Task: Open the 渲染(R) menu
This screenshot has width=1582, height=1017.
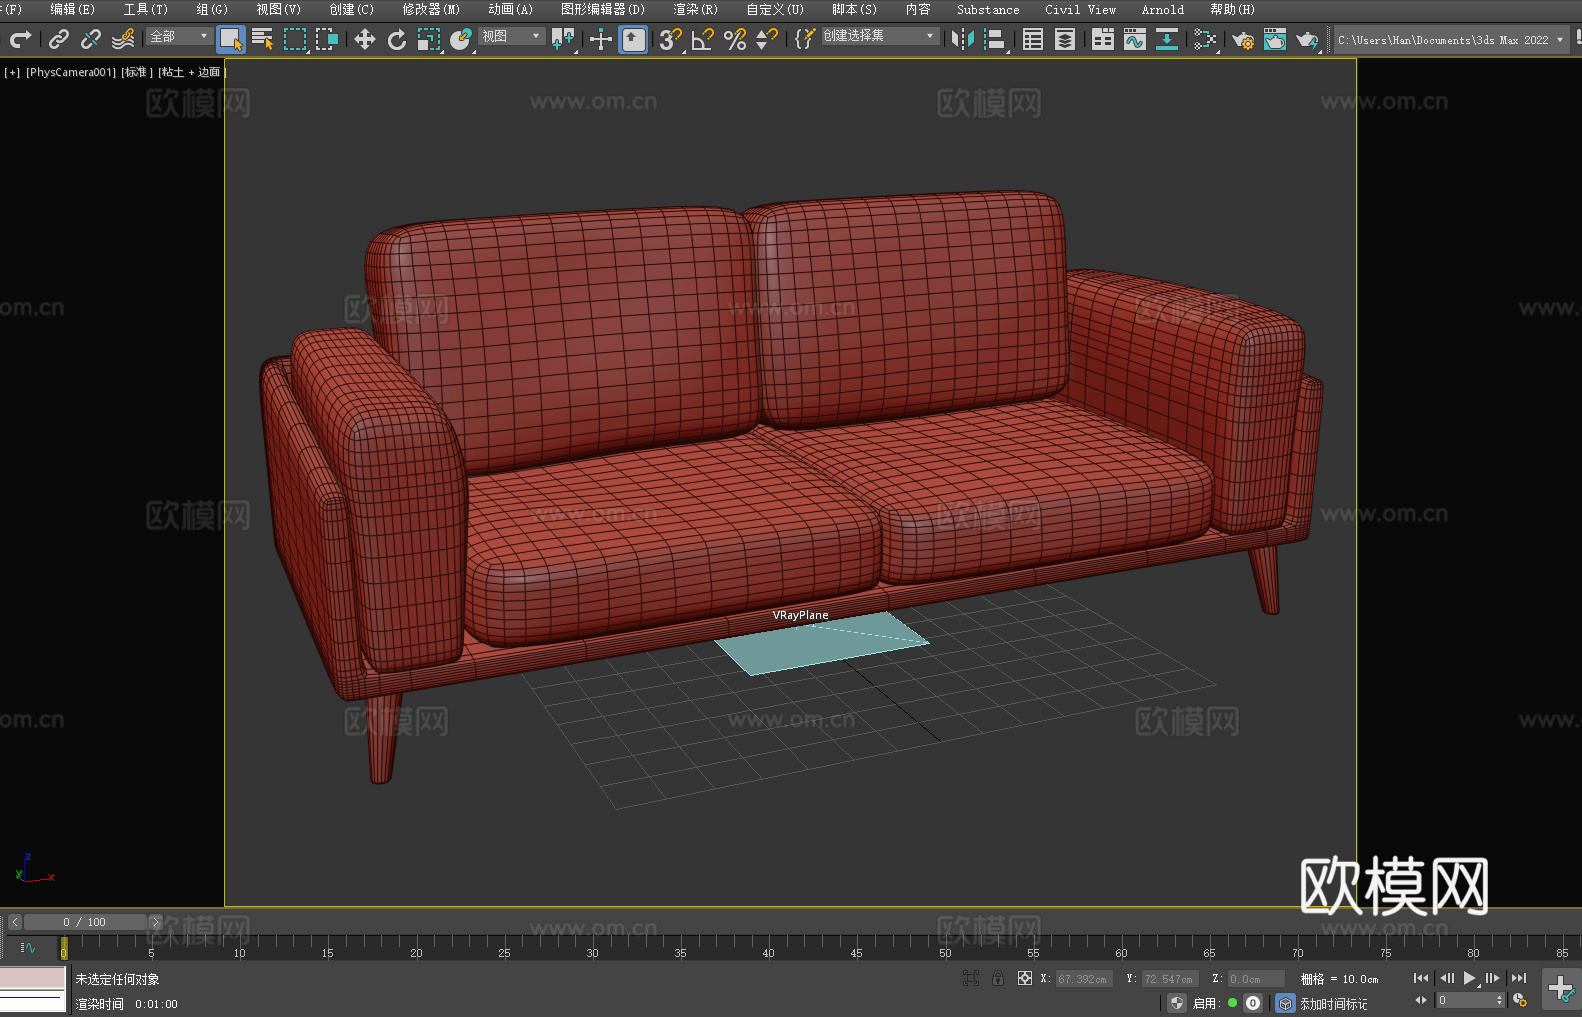Action: (x=695, y=10)
